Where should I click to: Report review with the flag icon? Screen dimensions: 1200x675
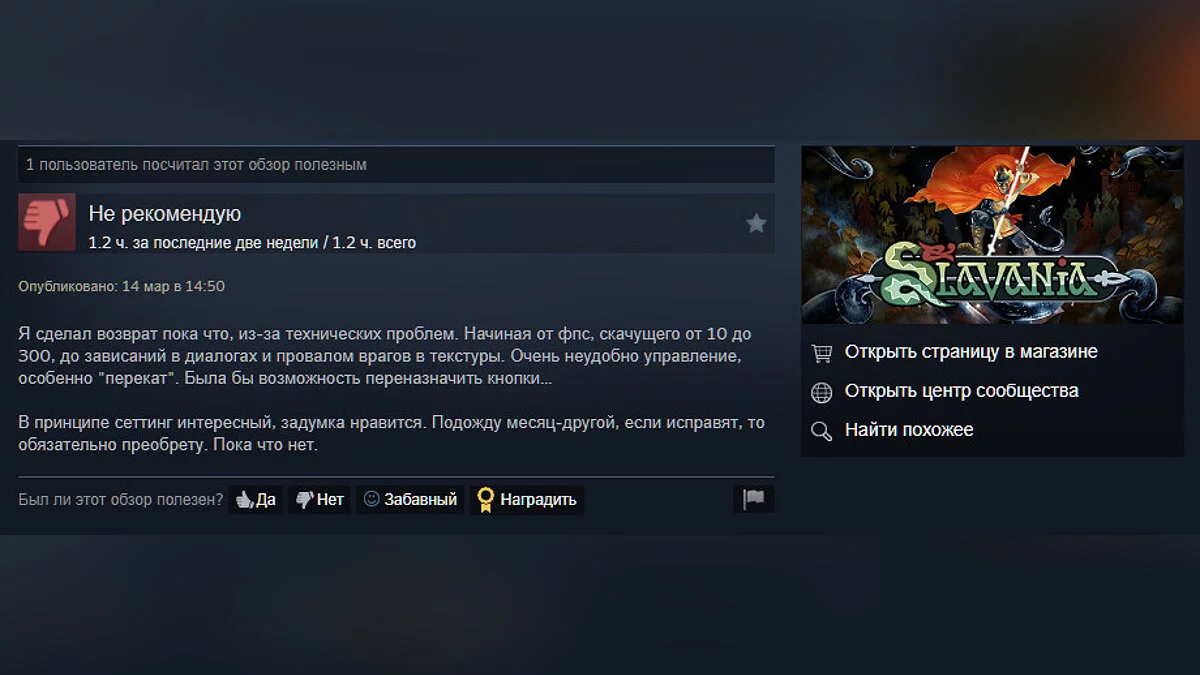point(754,499)
